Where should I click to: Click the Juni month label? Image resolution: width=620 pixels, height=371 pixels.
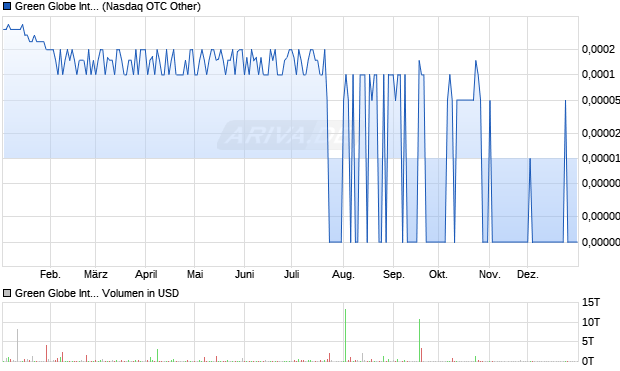(244, 274)
